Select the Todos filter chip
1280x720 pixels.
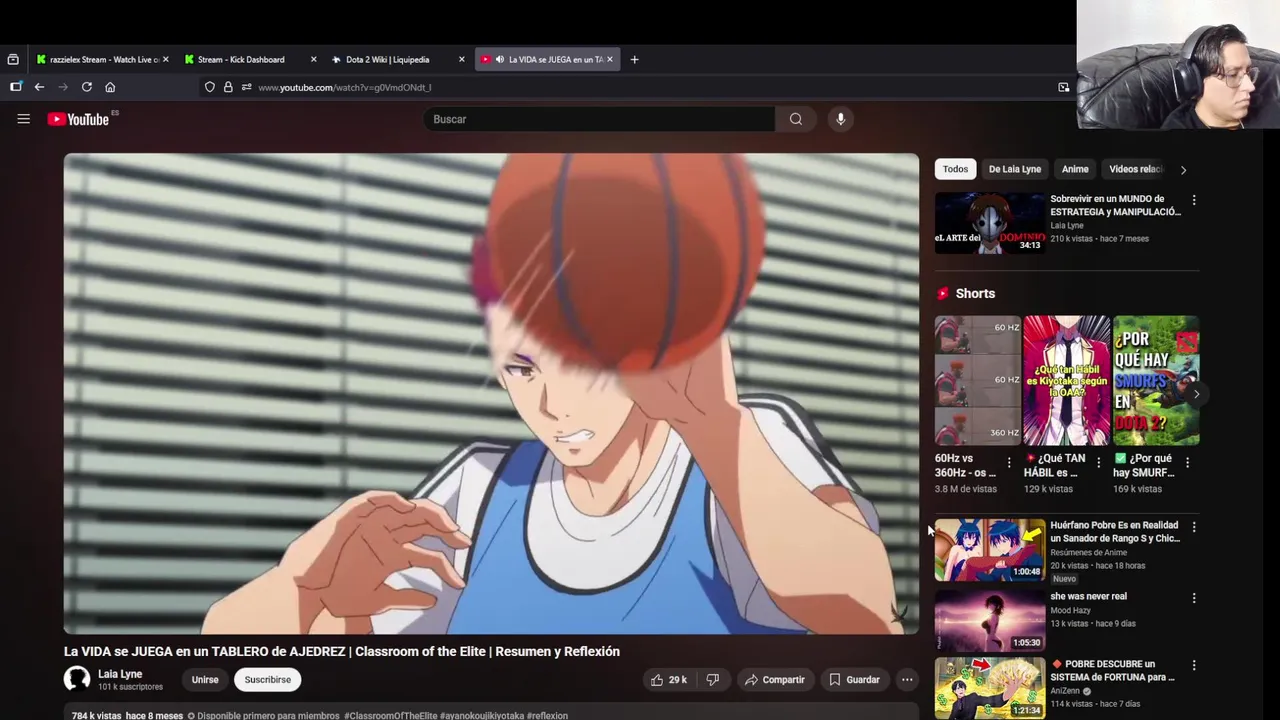tap(955, 169)
